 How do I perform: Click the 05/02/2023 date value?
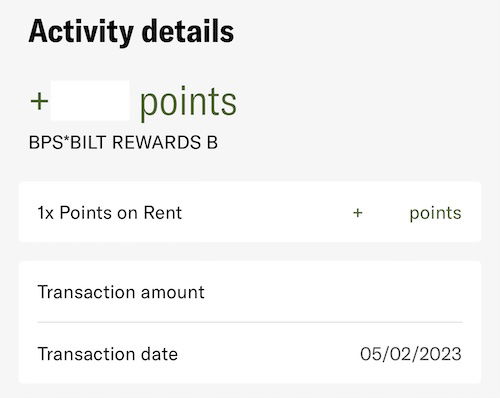click(411, 354)
